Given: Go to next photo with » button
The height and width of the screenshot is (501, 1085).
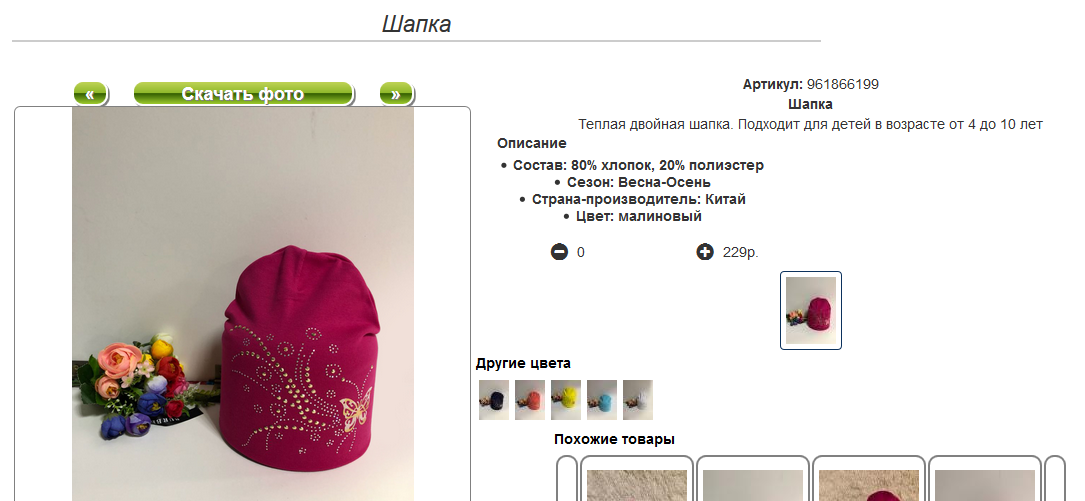Looking at the screenshot, I should tap(396, 93).
